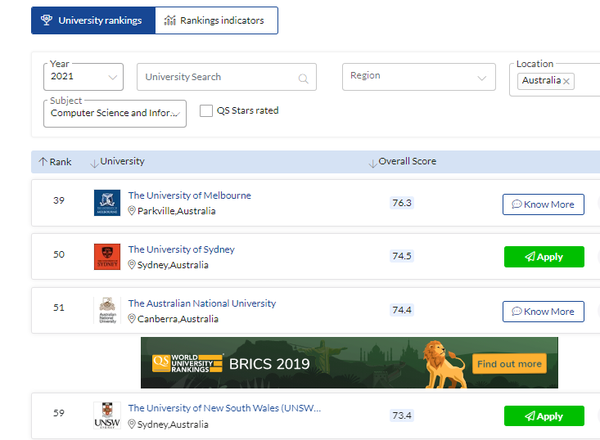Click the location pin beside Parkville, Australia
The width and height of the screenshot is (600, 440).
[x=132, y=211]
